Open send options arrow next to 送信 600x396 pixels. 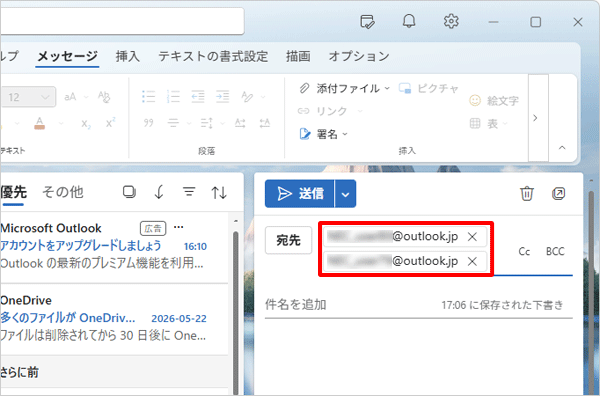pyautogui.click(x=345, y=194)
